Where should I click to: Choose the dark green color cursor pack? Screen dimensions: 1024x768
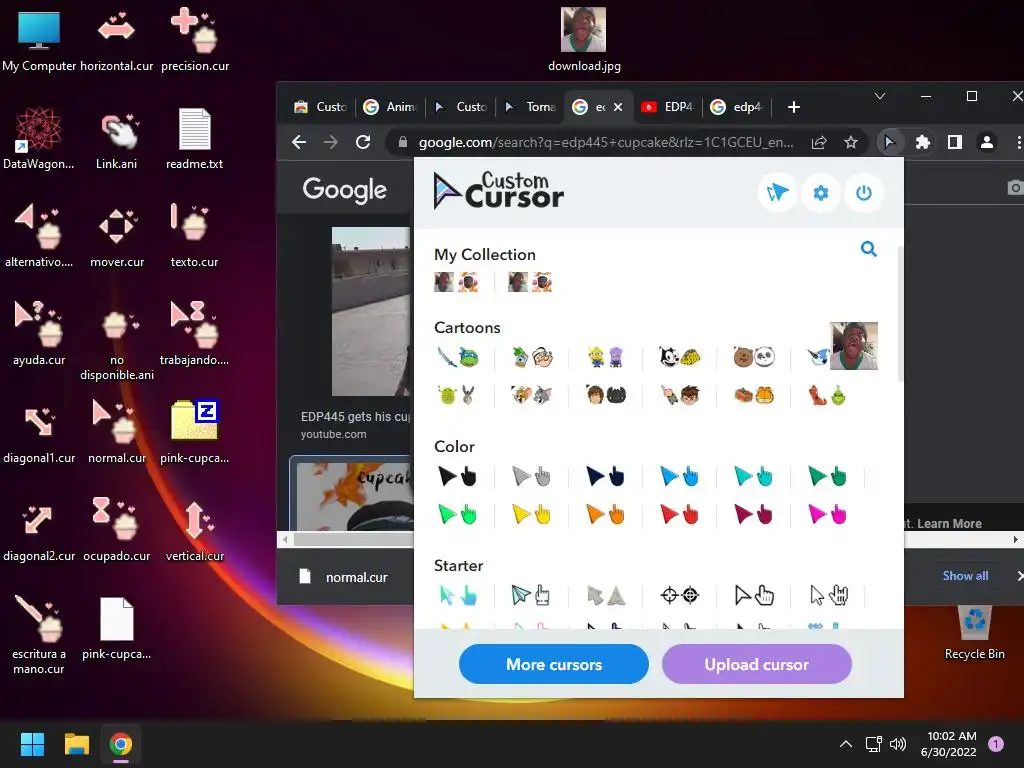(x=827, y=477)
